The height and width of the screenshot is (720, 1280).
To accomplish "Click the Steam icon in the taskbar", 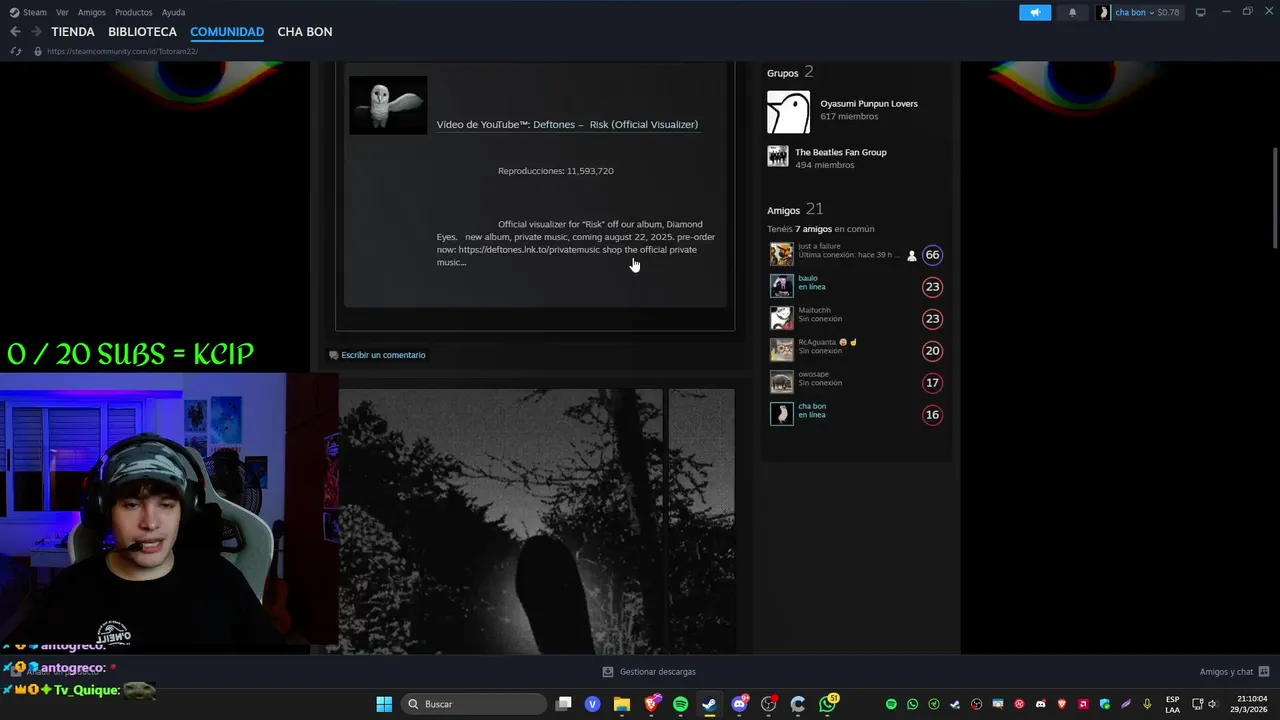I will tap(709, 704).
